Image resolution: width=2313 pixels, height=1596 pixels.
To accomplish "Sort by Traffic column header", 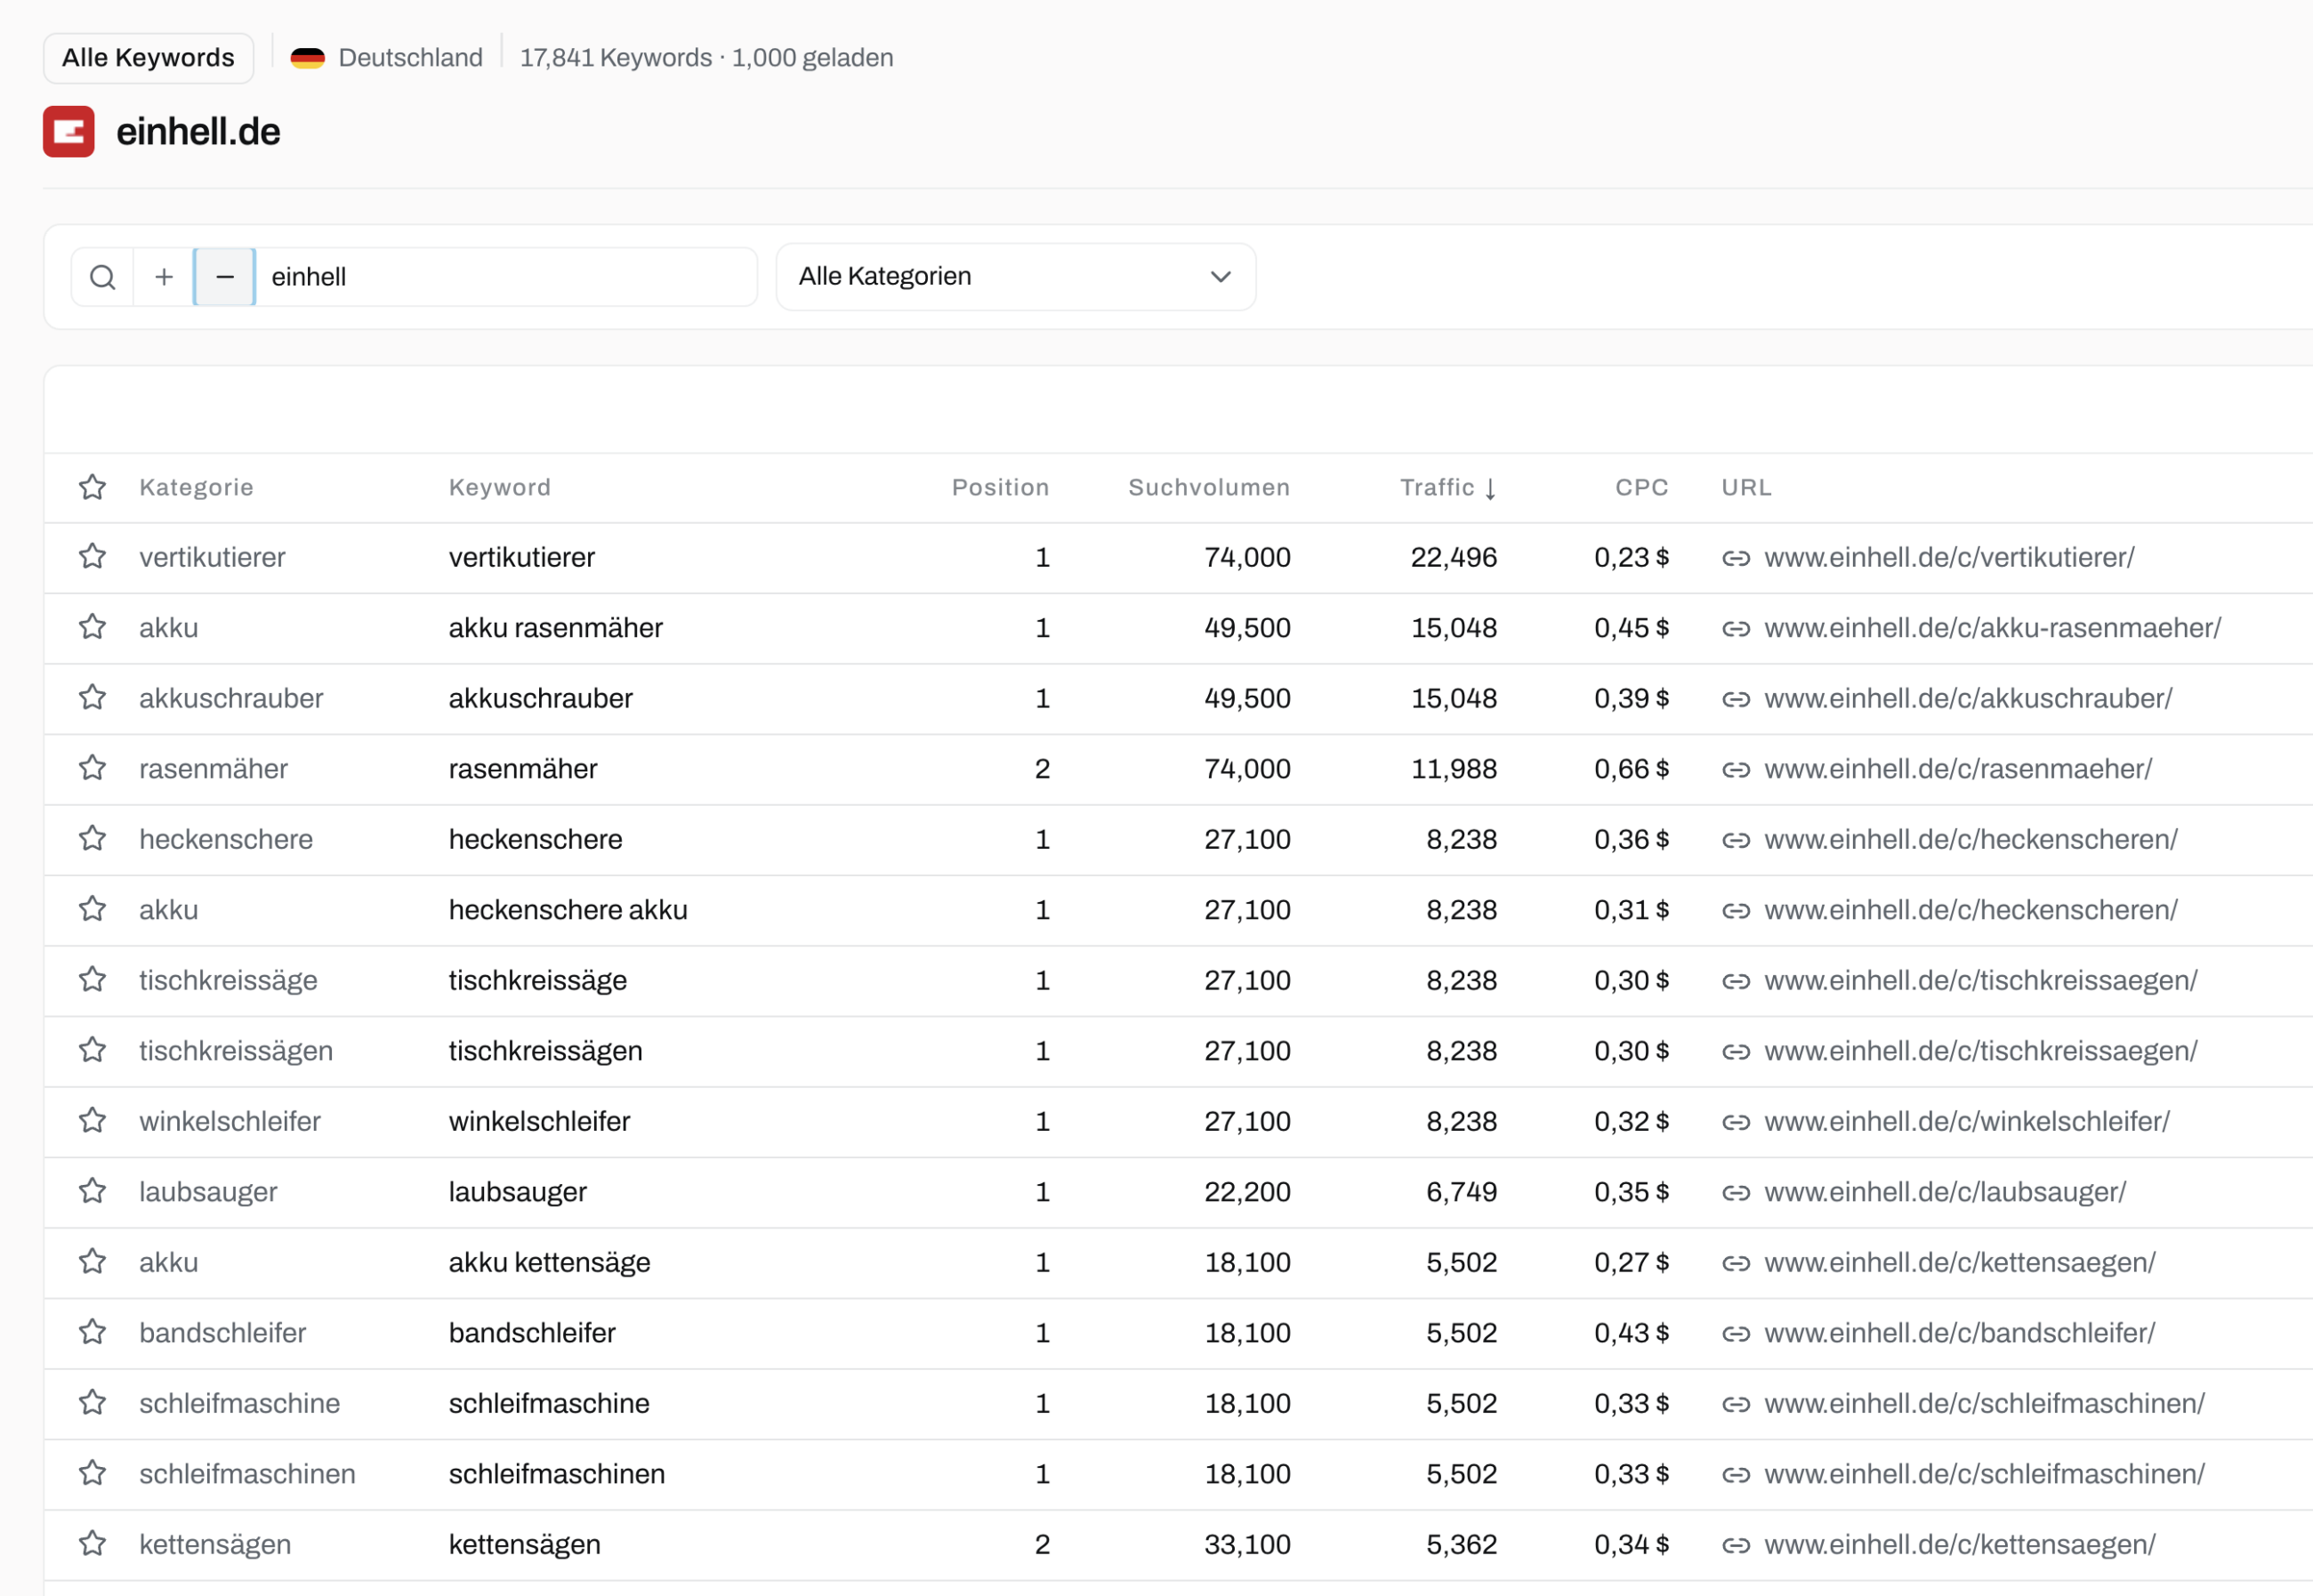I will click(x=1447, y=487).
